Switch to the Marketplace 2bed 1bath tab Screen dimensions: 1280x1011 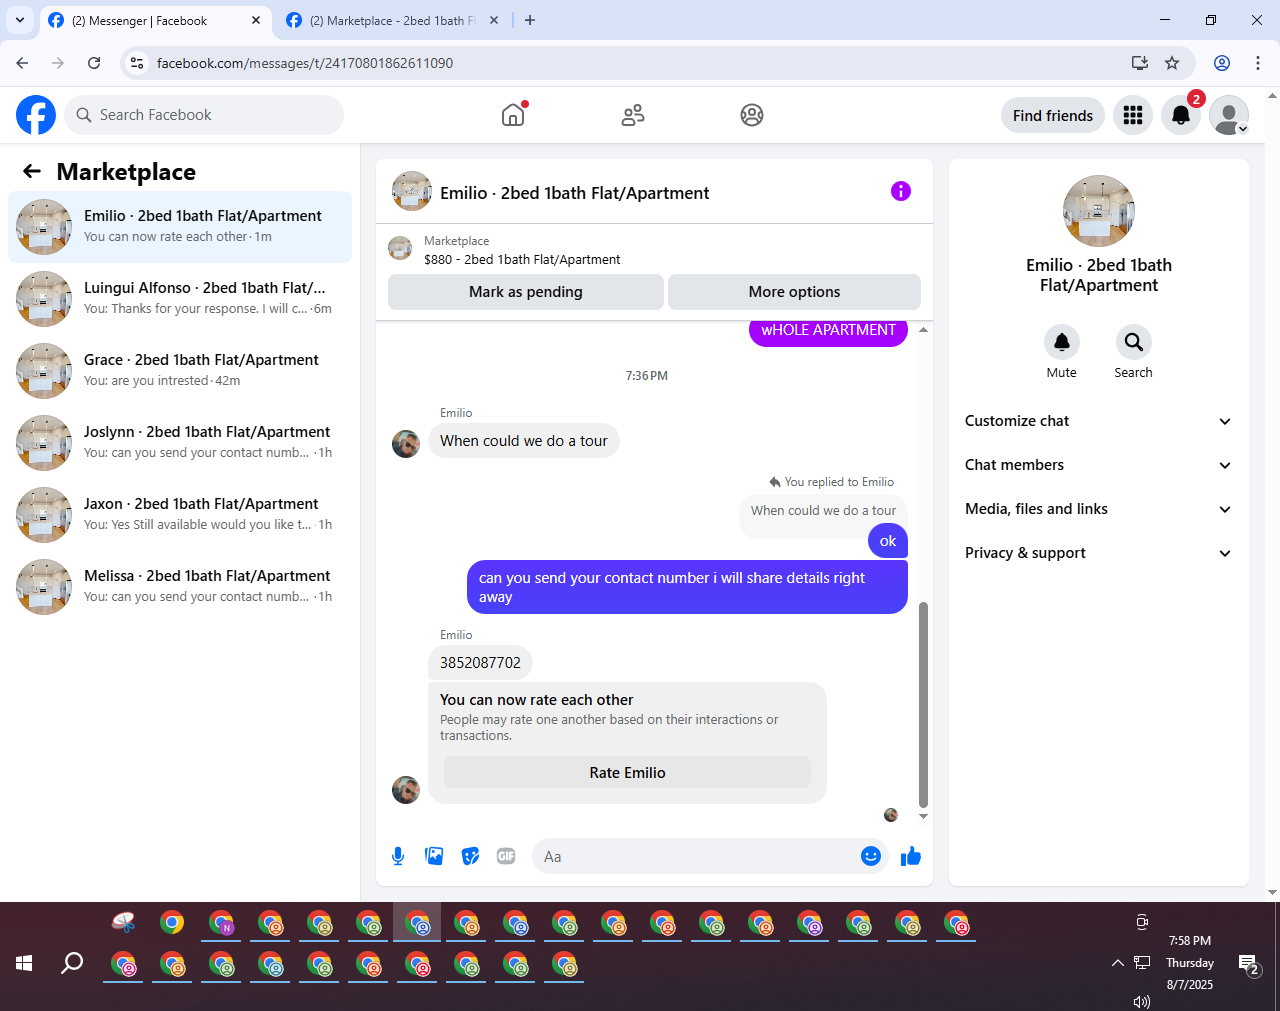pyautogui.click(x=393, y=20)
